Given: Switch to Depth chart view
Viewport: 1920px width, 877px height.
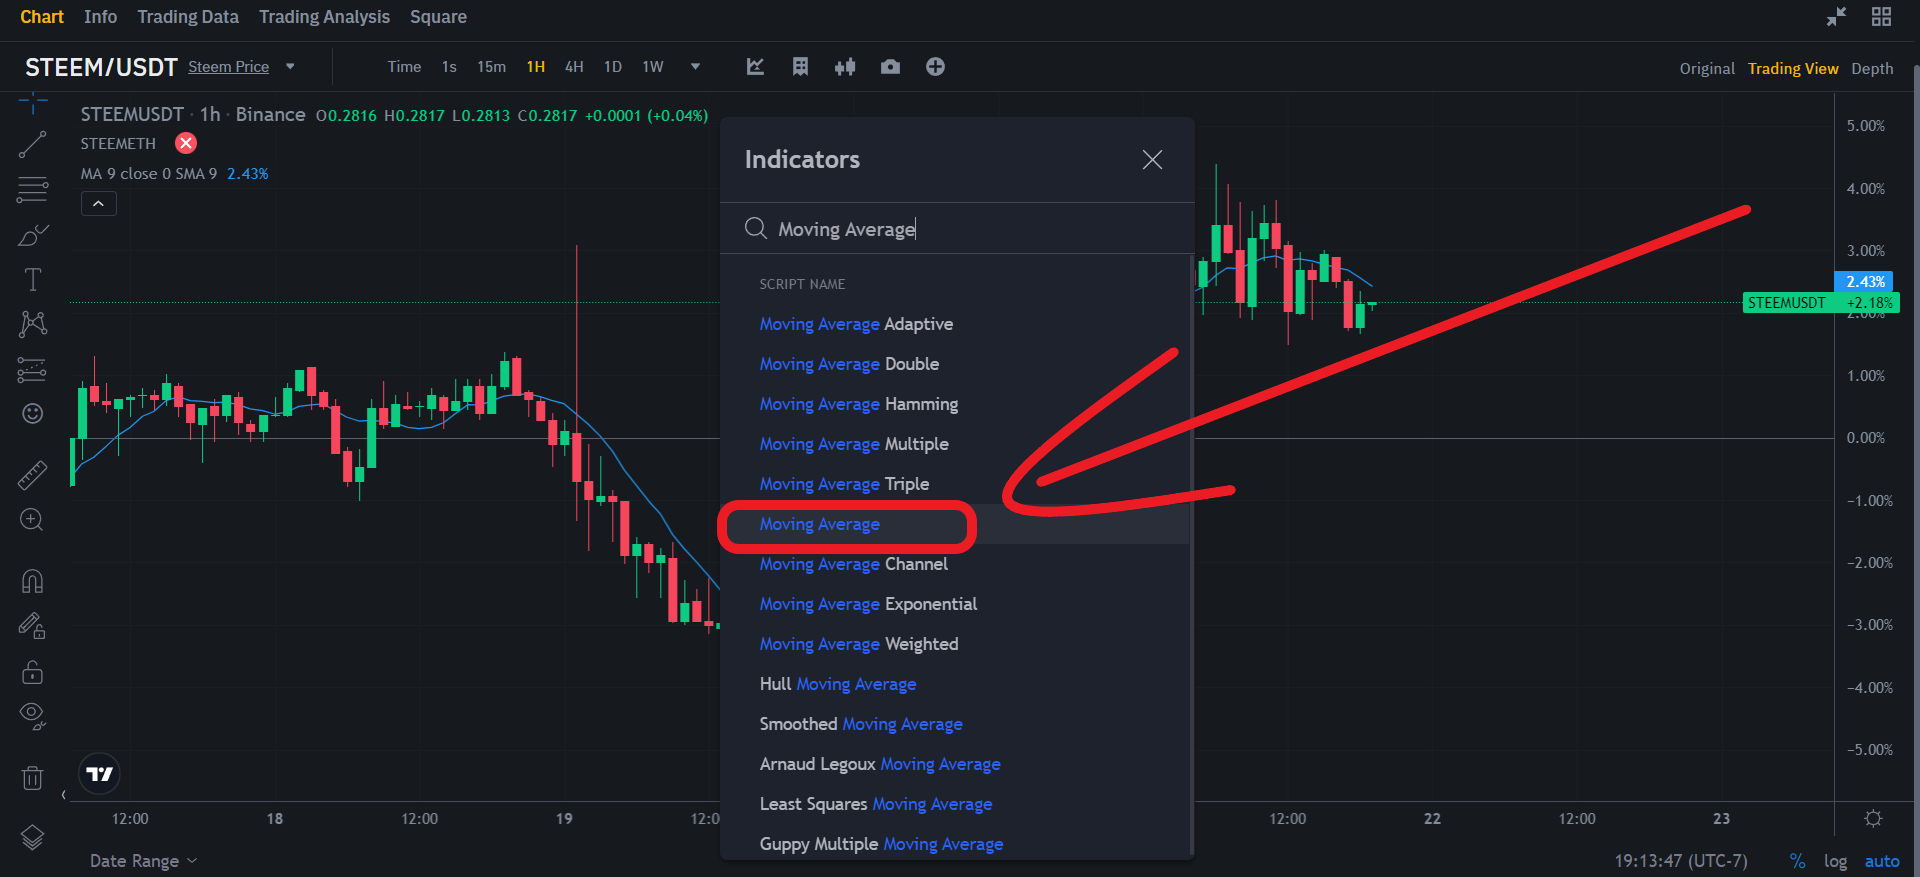Looking at the screenshot, I should [x=1872, y=69].
